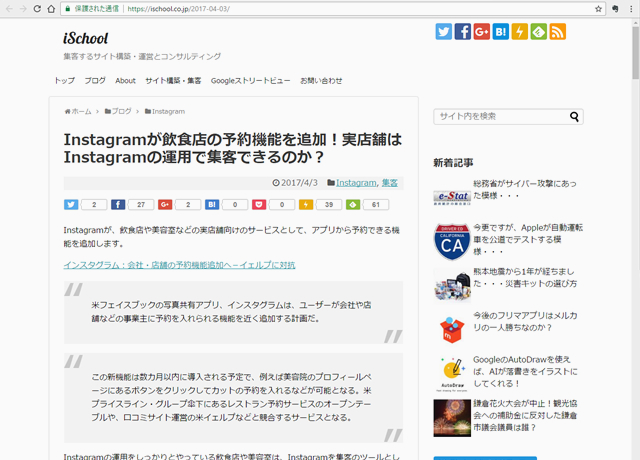Share article via Hatena bookmark button

point(212,204)
